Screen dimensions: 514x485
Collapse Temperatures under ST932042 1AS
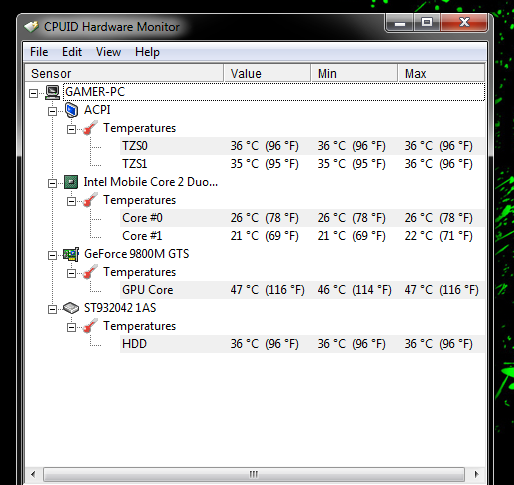[x=71, y=327]
